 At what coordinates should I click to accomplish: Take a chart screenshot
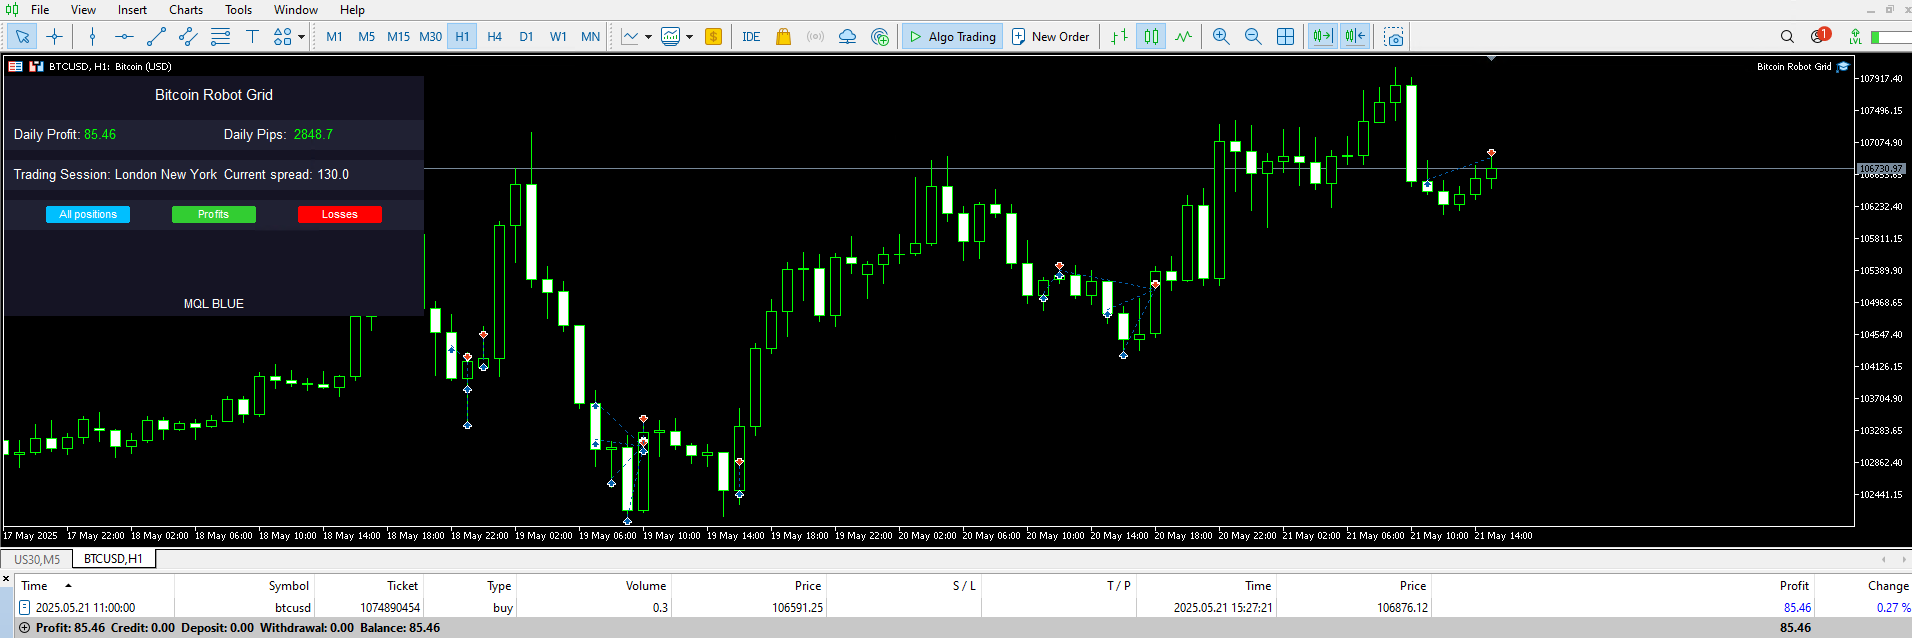coord(1394,37)
